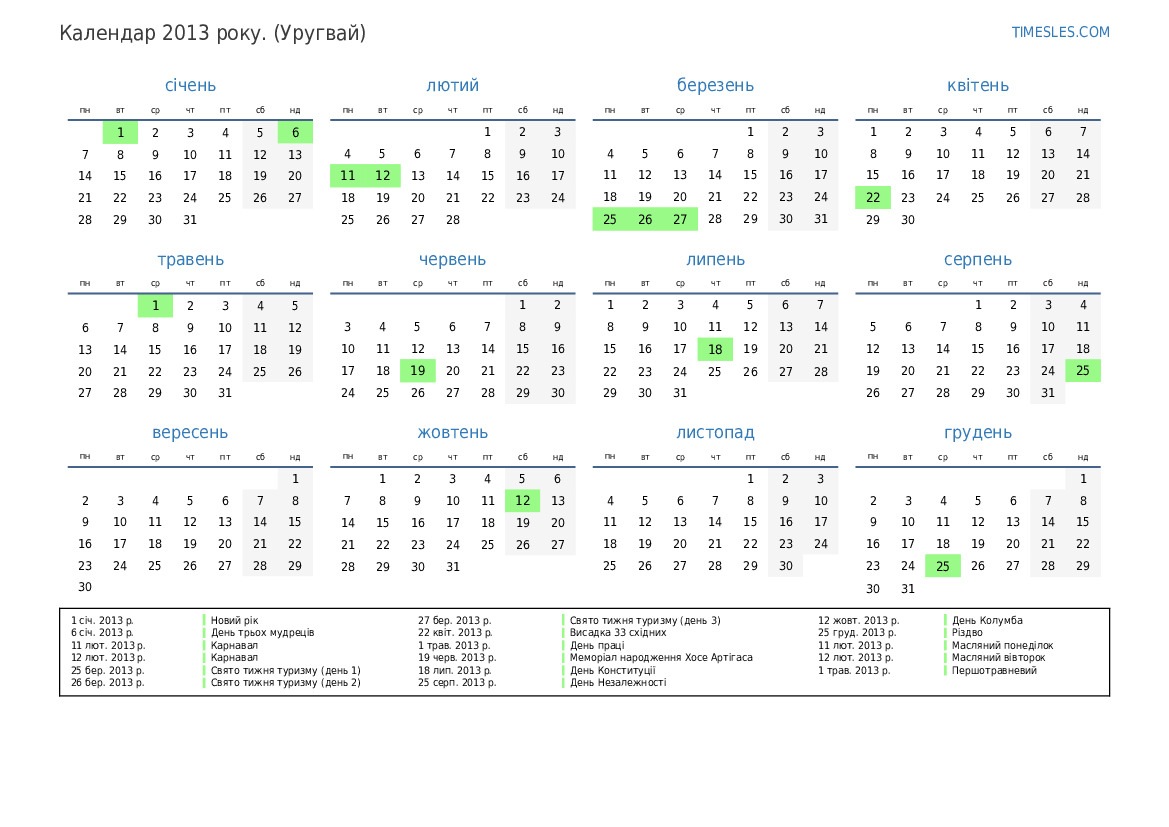Screen dimensions: 1169x827
Task: Select the 'травень' month heading
Action: click(190, 260)
